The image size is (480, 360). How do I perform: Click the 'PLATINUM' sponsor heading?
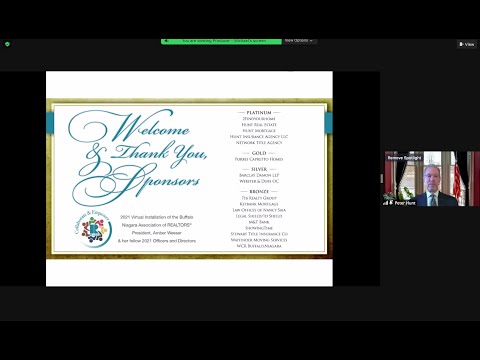coord(259,113)
